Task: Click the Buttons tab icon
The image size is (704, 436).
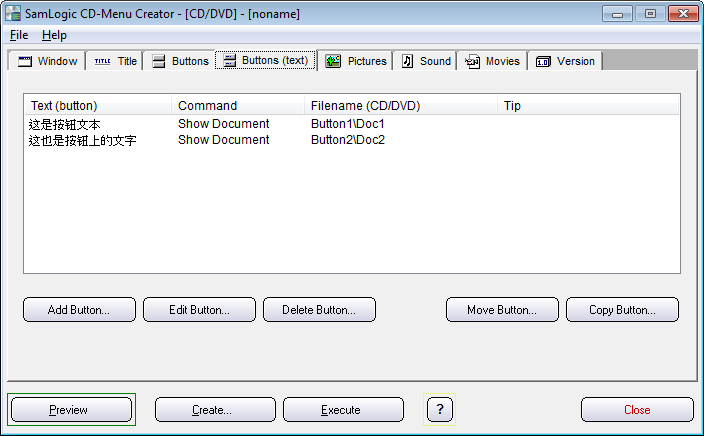Action: pyautogui.click(x=158, y=61)
